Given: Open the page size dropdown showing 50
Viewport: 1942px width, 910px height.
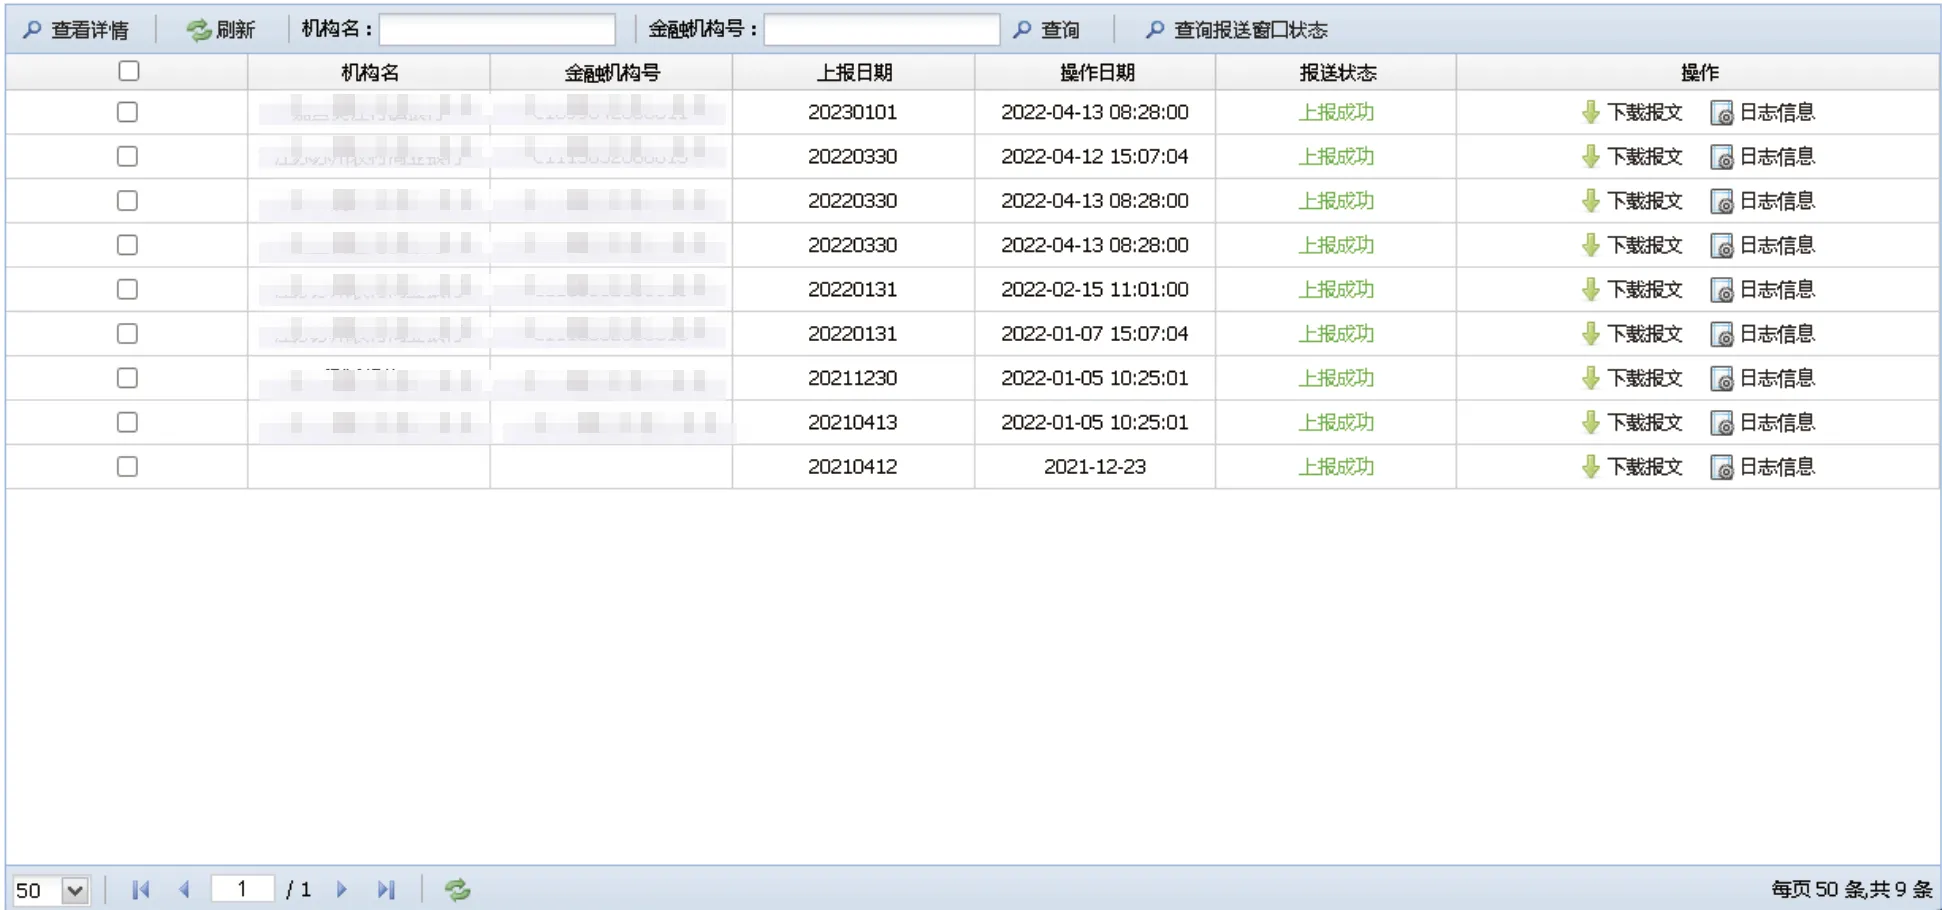Looking at the screenshot, I should (75, 890).
